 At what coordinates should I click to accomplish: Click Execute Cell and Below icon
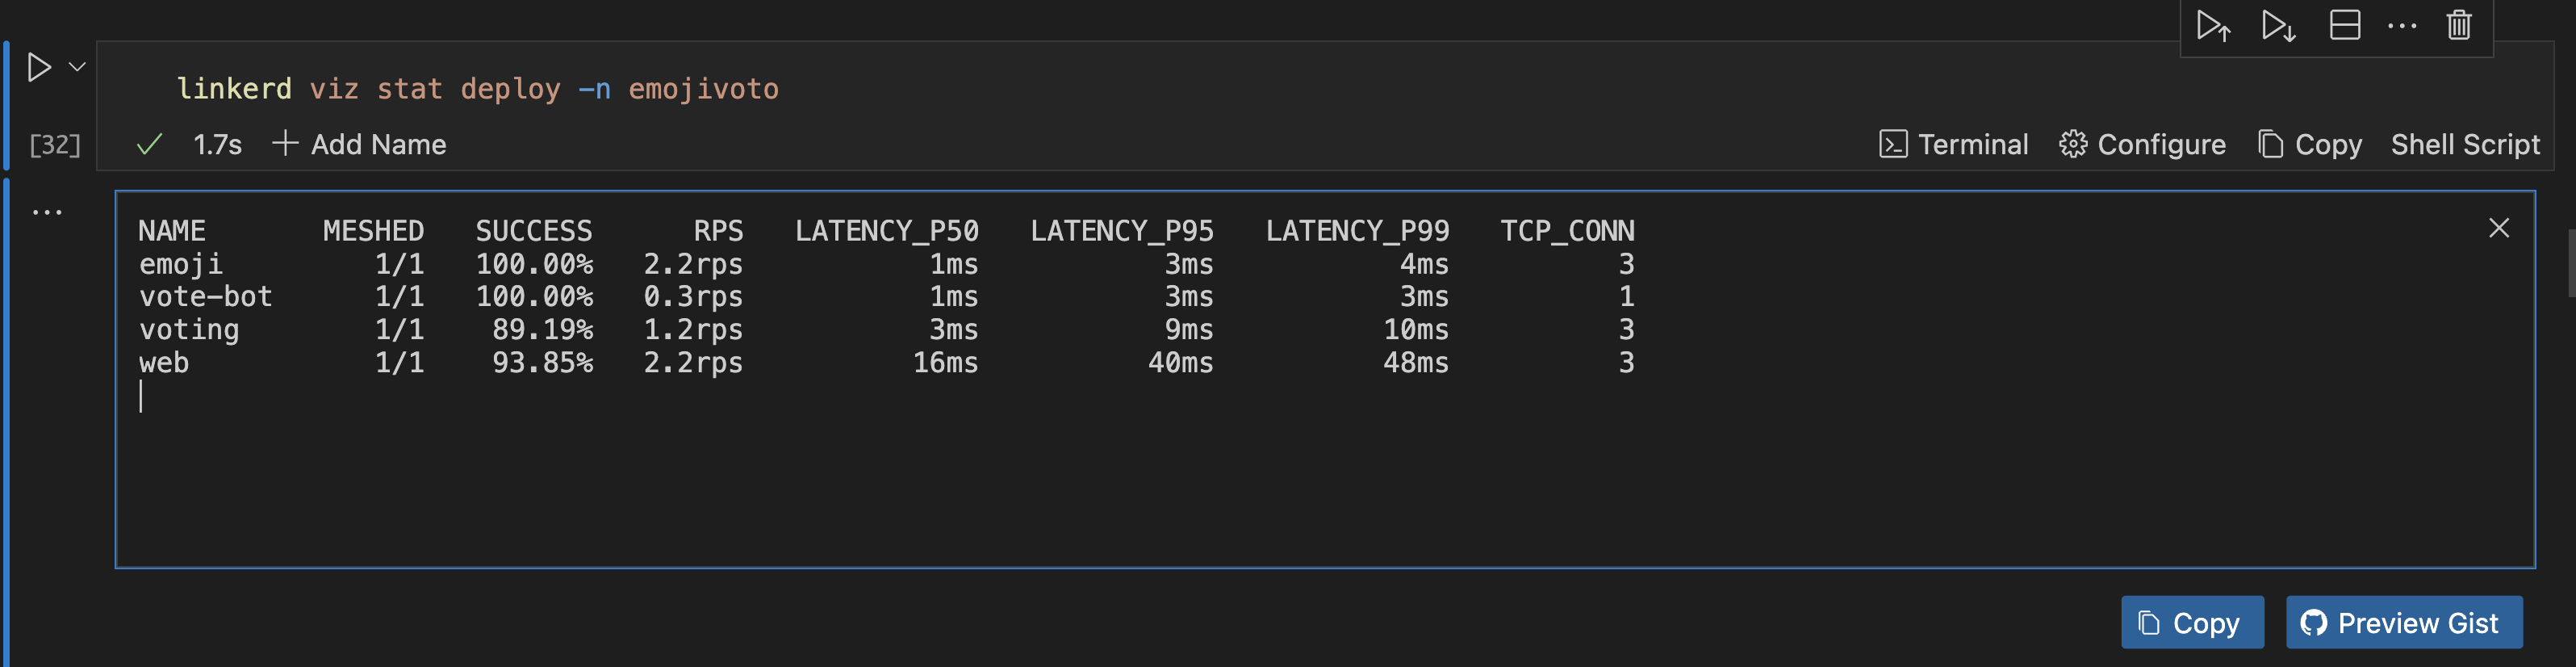(x=2278, y=26)
